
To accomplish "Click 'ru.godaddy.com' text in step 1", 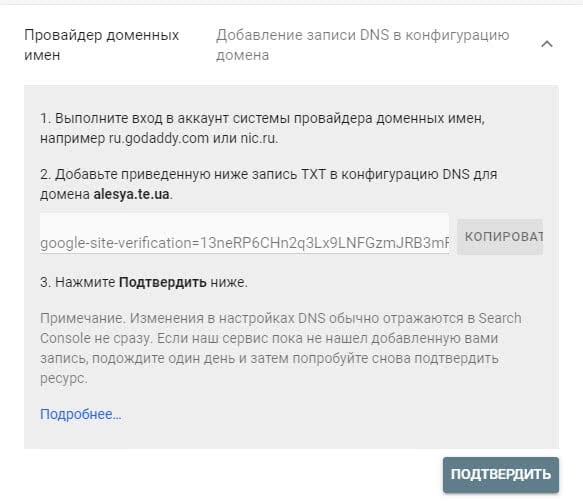I will pos(159,138).
